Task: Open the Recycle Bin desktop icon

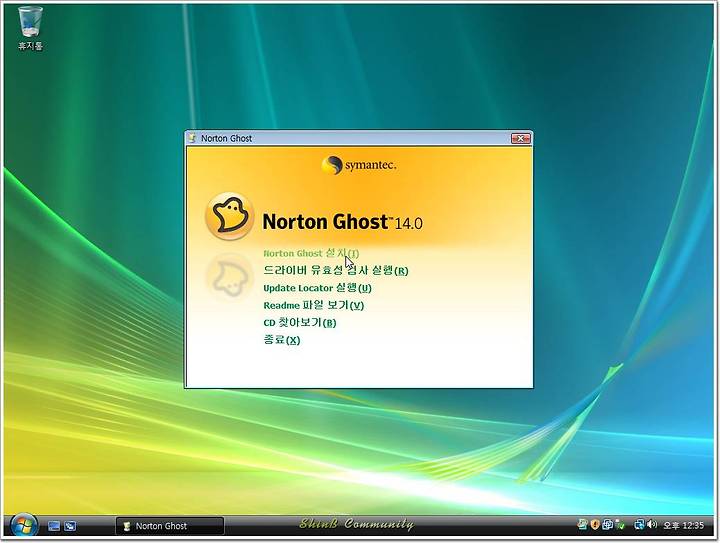Action: [30, 28]
